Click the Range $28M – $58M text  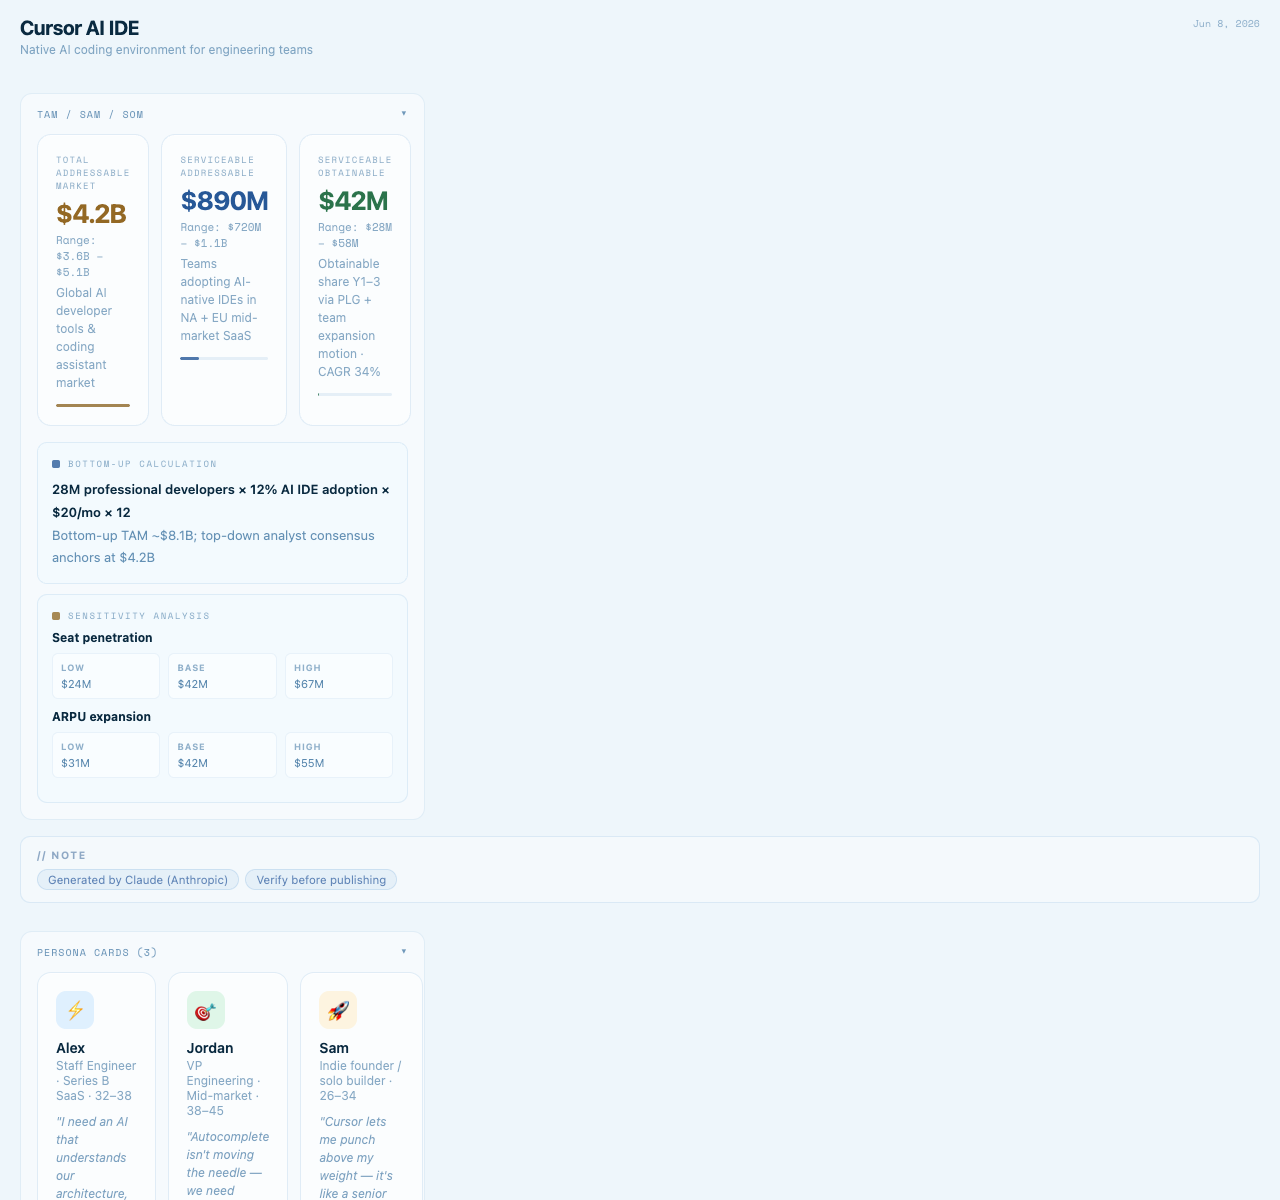click(x=355, y=235)
